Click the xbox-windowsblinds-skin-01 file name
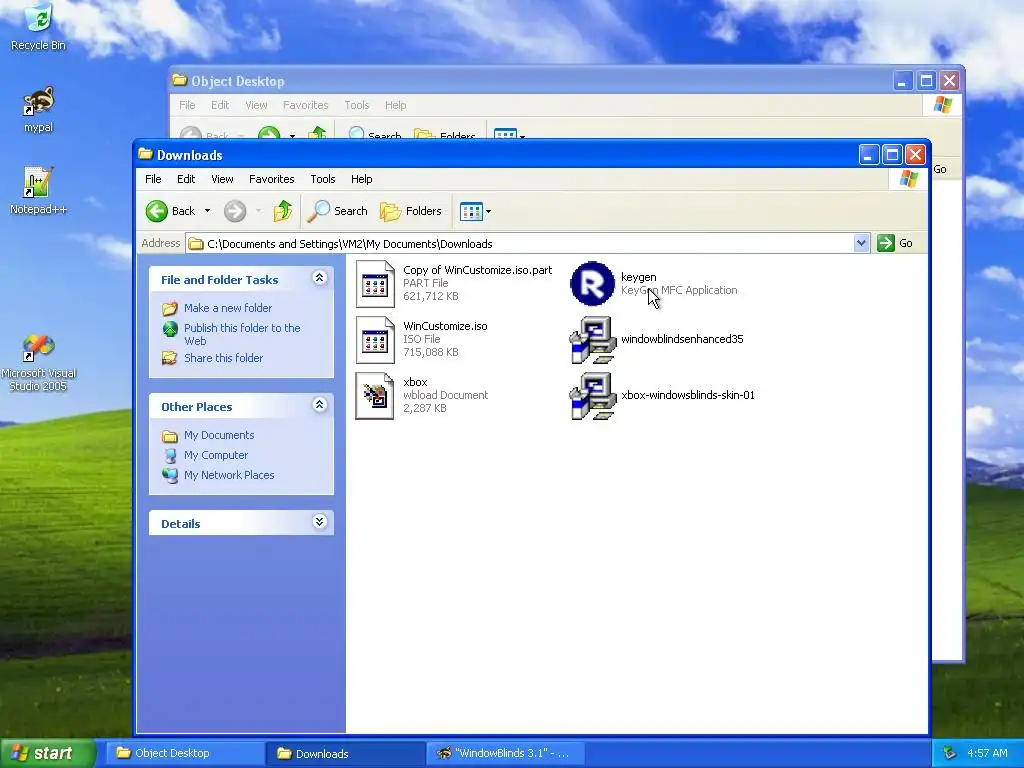Screen dimensions: 1024x768 [x=688, y=395]
